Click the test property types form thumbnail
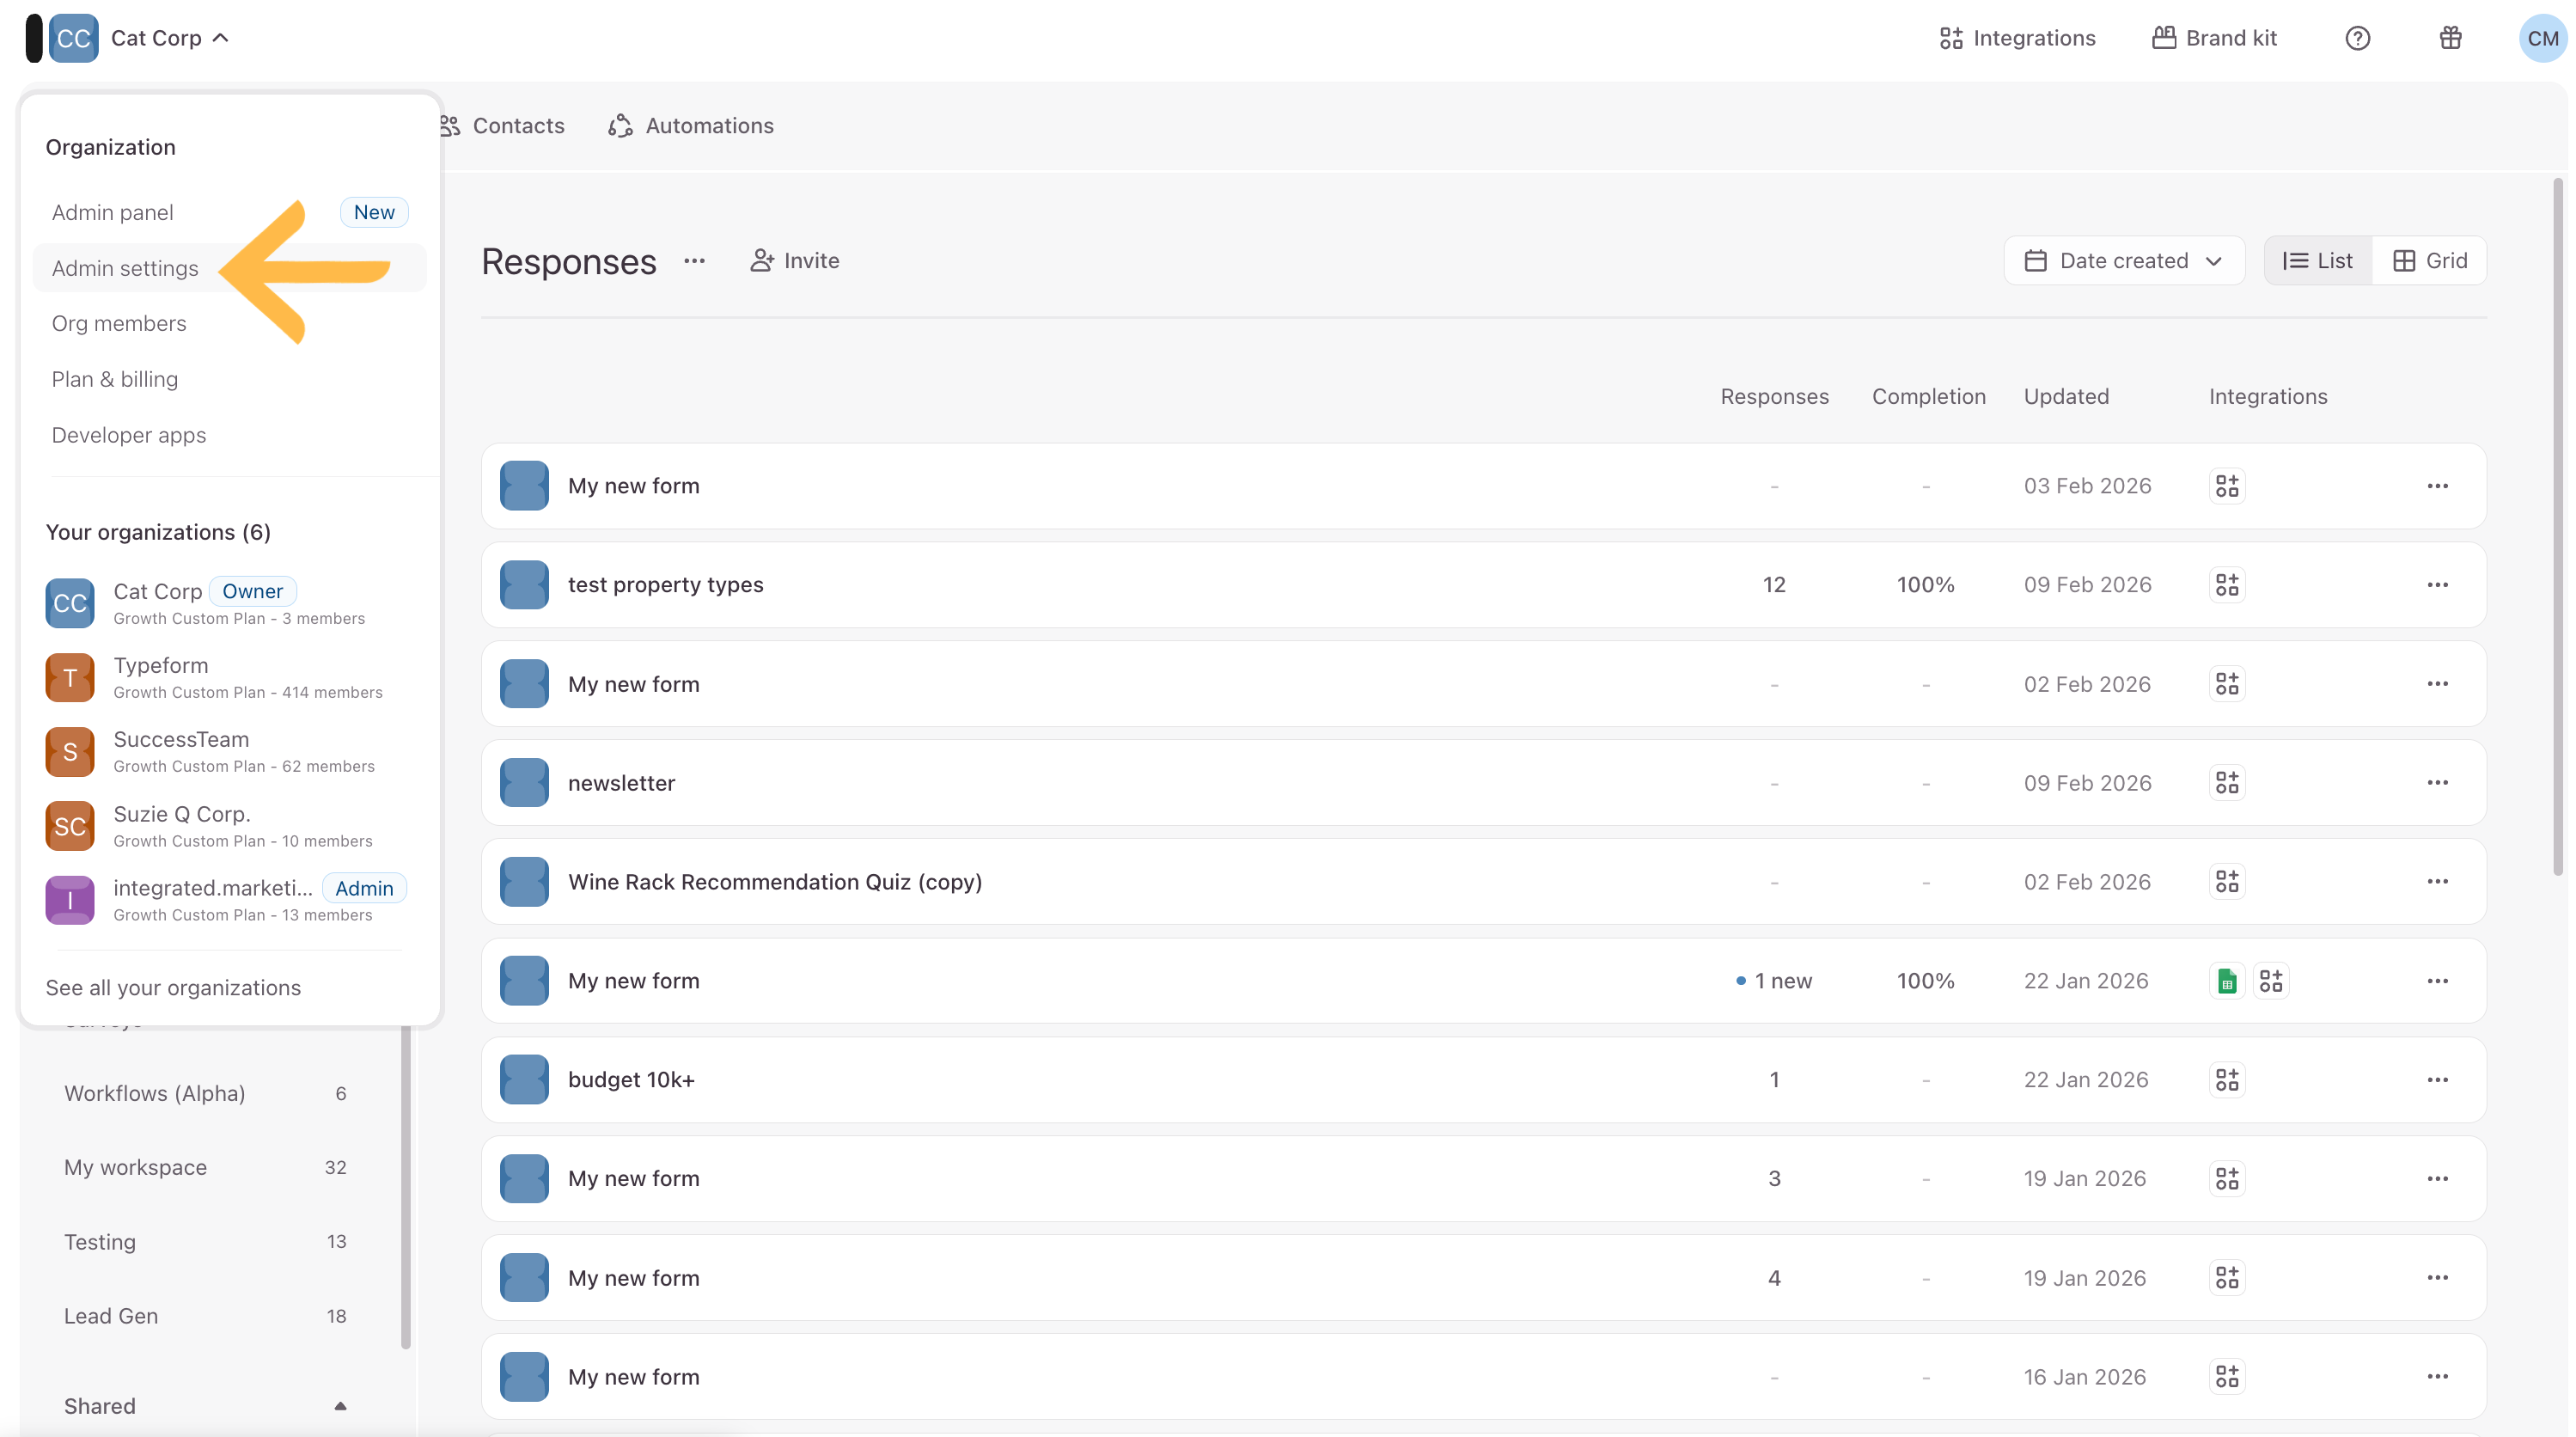Viewport: 2576px width, 1437px height. pos(524,585)
